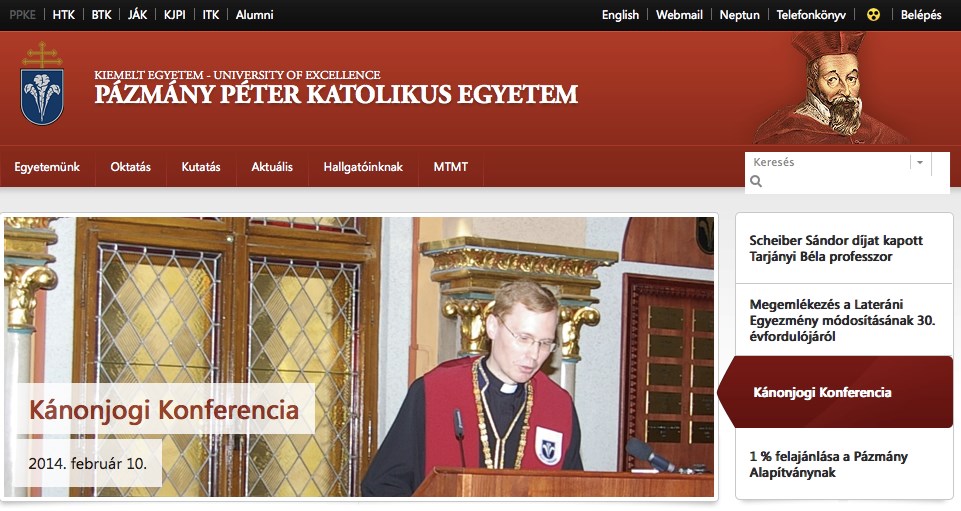The image size is (961, 511).
Task: Open the Egyetemünk menu
Action: pyautogui.click(x=47, y=167)
